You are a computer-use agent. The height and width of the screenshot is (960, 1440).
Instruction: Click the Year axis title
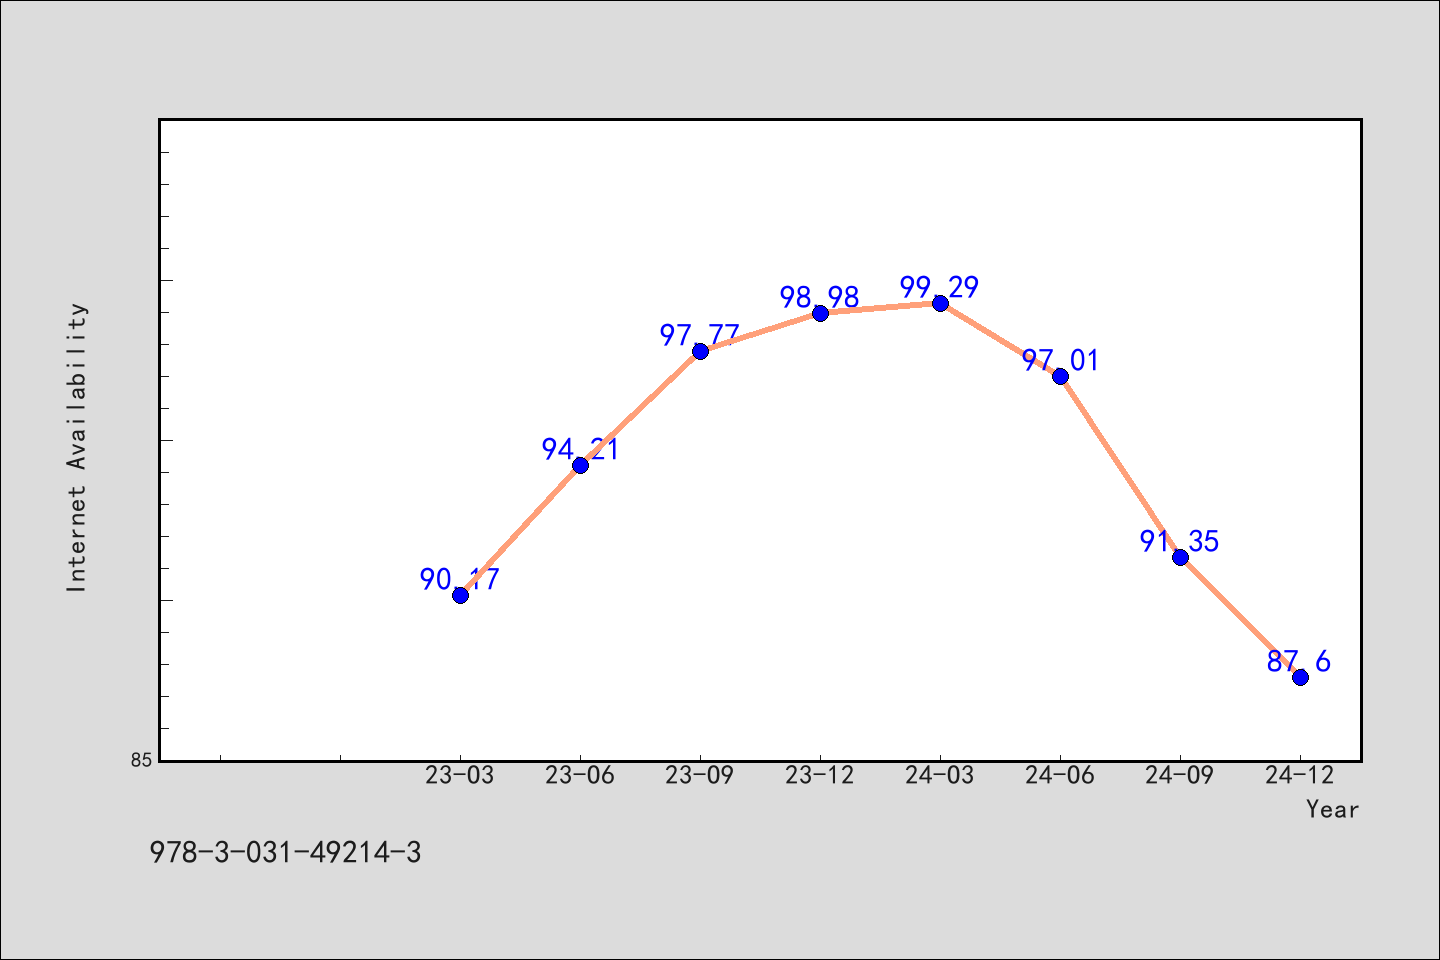tap(1332, 810)
